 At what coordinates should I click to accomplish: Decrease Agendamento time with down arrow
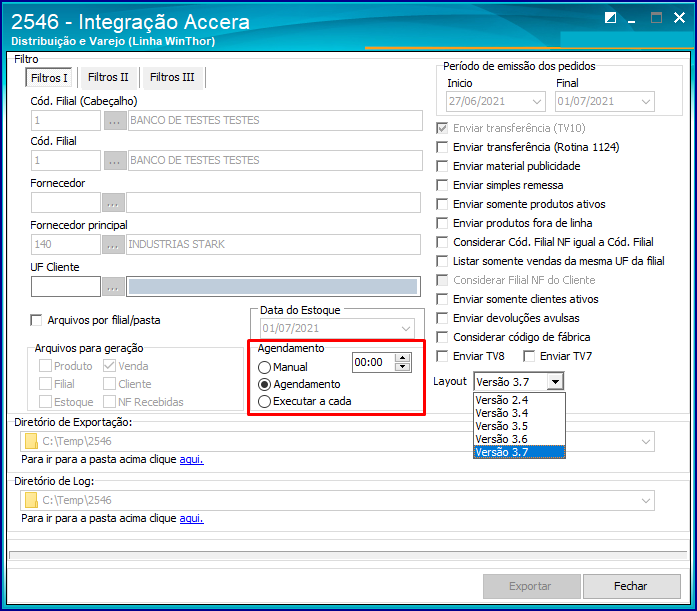pyautogui.click(x=402, y=367)
